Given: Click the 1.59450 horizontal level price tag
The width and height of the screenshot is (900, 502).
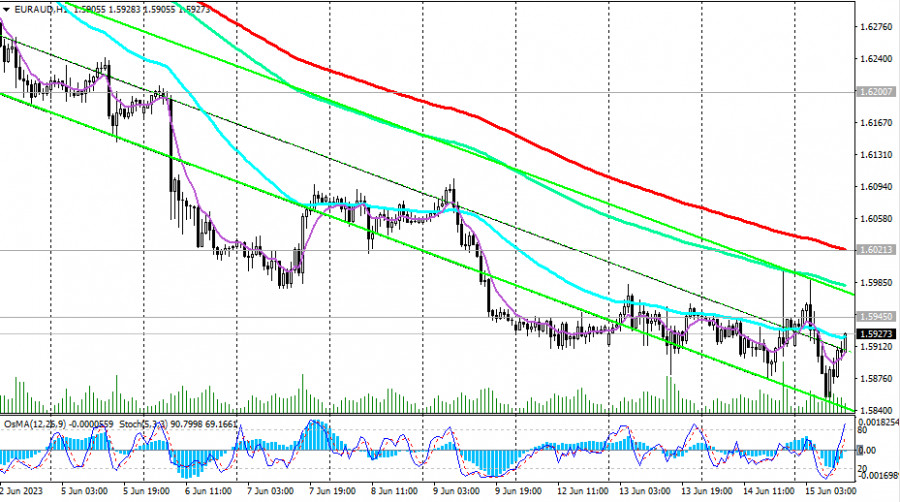Looking at the screenshot, I should (875, 317).
